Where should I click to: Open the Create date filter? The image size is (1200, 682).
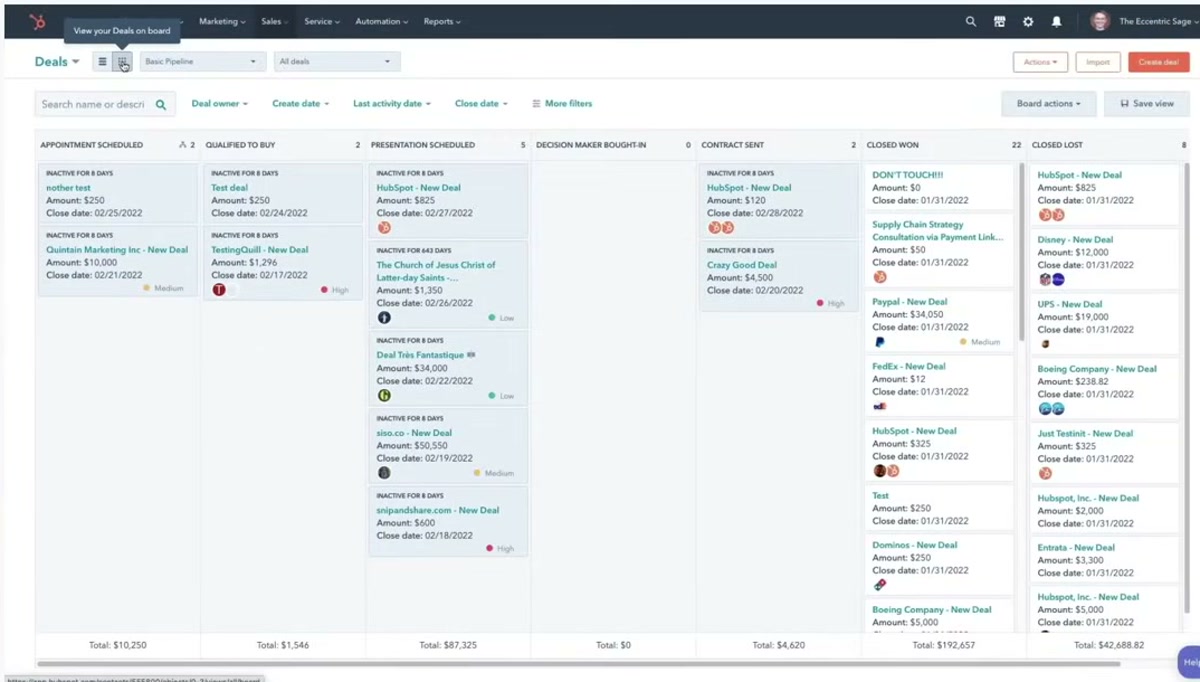click(300, 104)
